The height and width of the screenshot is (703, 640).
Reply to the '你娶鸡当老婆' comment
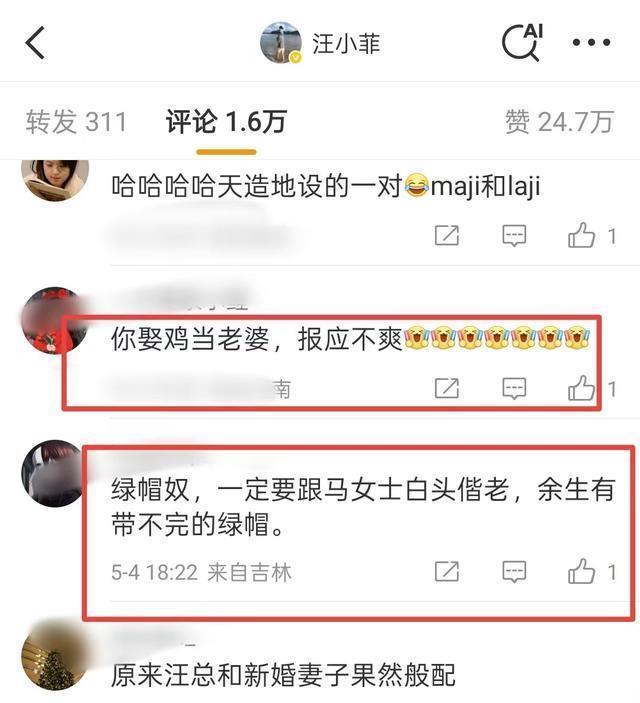coord(514,388)
